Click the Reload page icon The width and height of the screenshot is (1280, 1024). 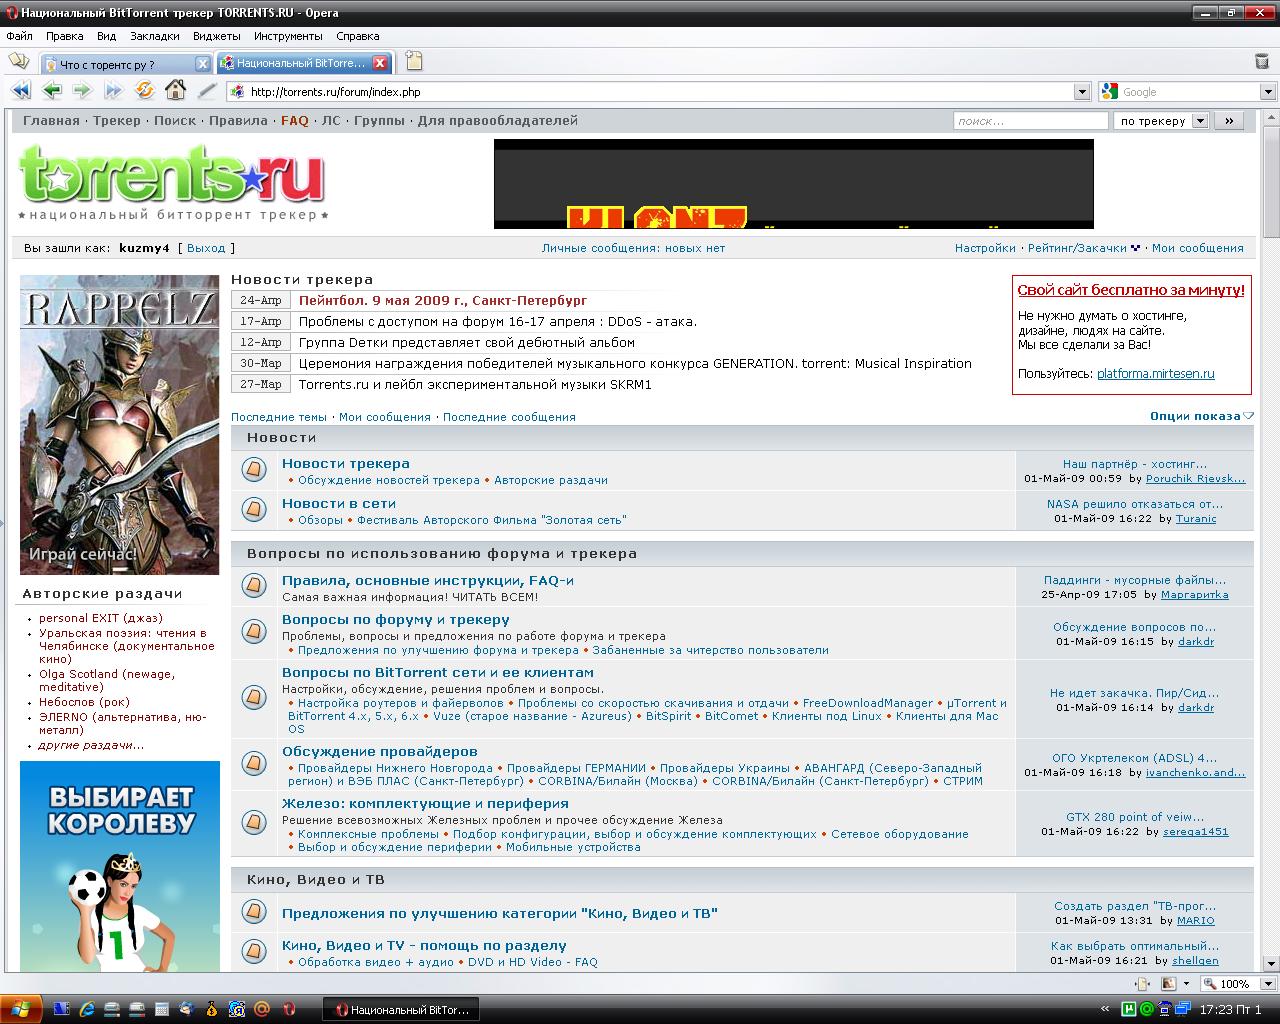(145, 91)
